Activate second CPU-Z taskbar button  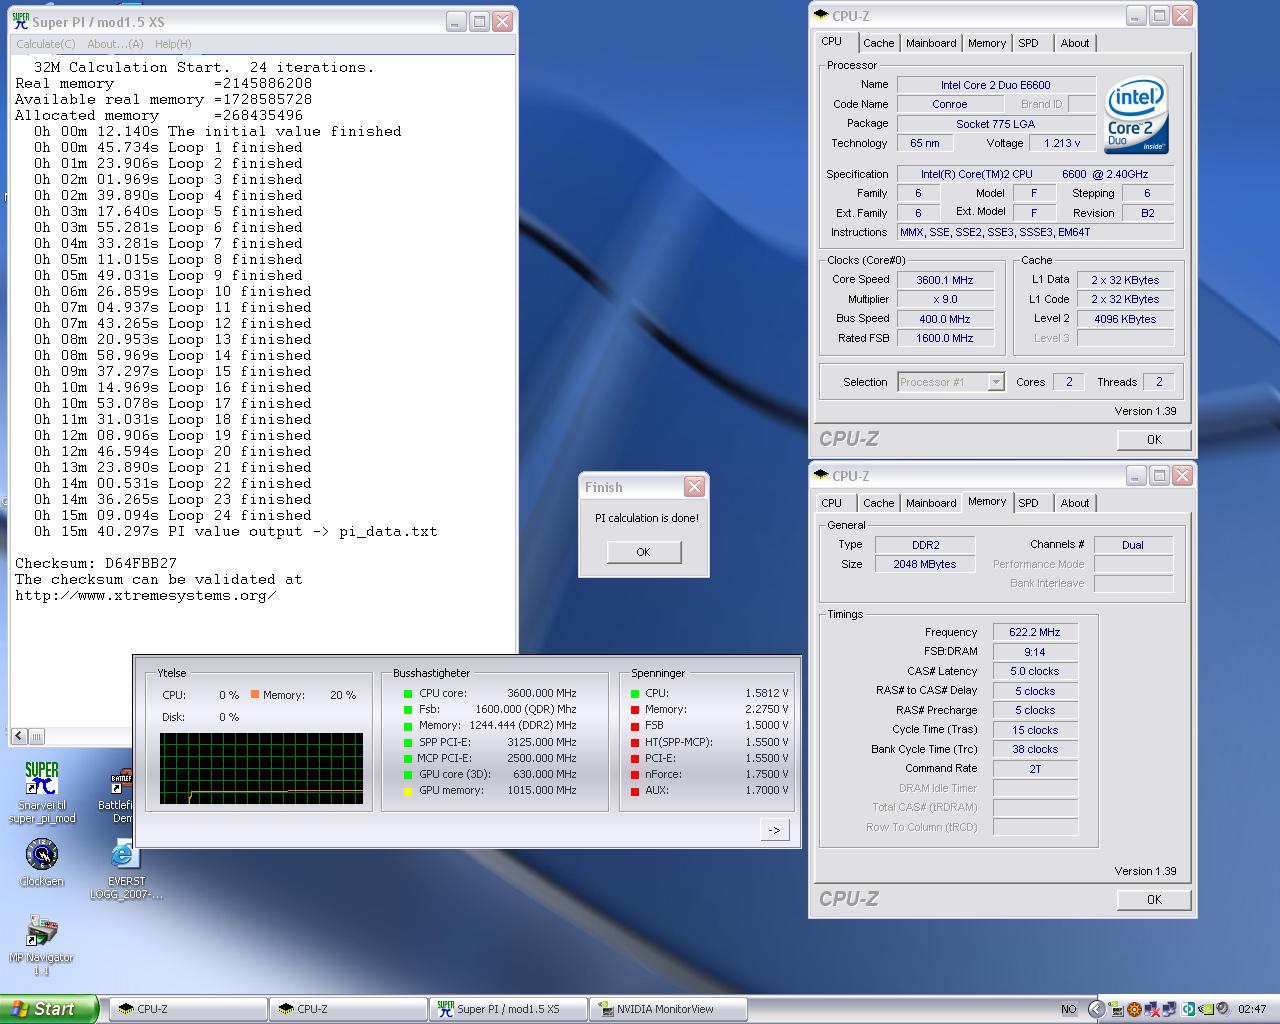[x=347, y=1009]
